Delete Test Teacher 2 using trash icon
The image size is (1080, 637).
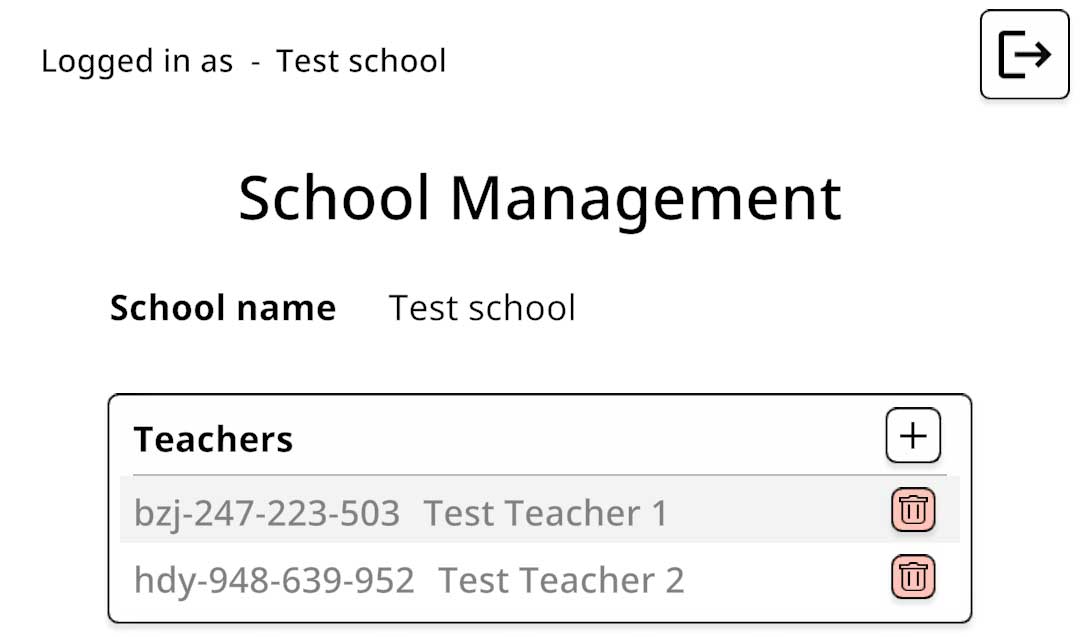coord(913,576)
